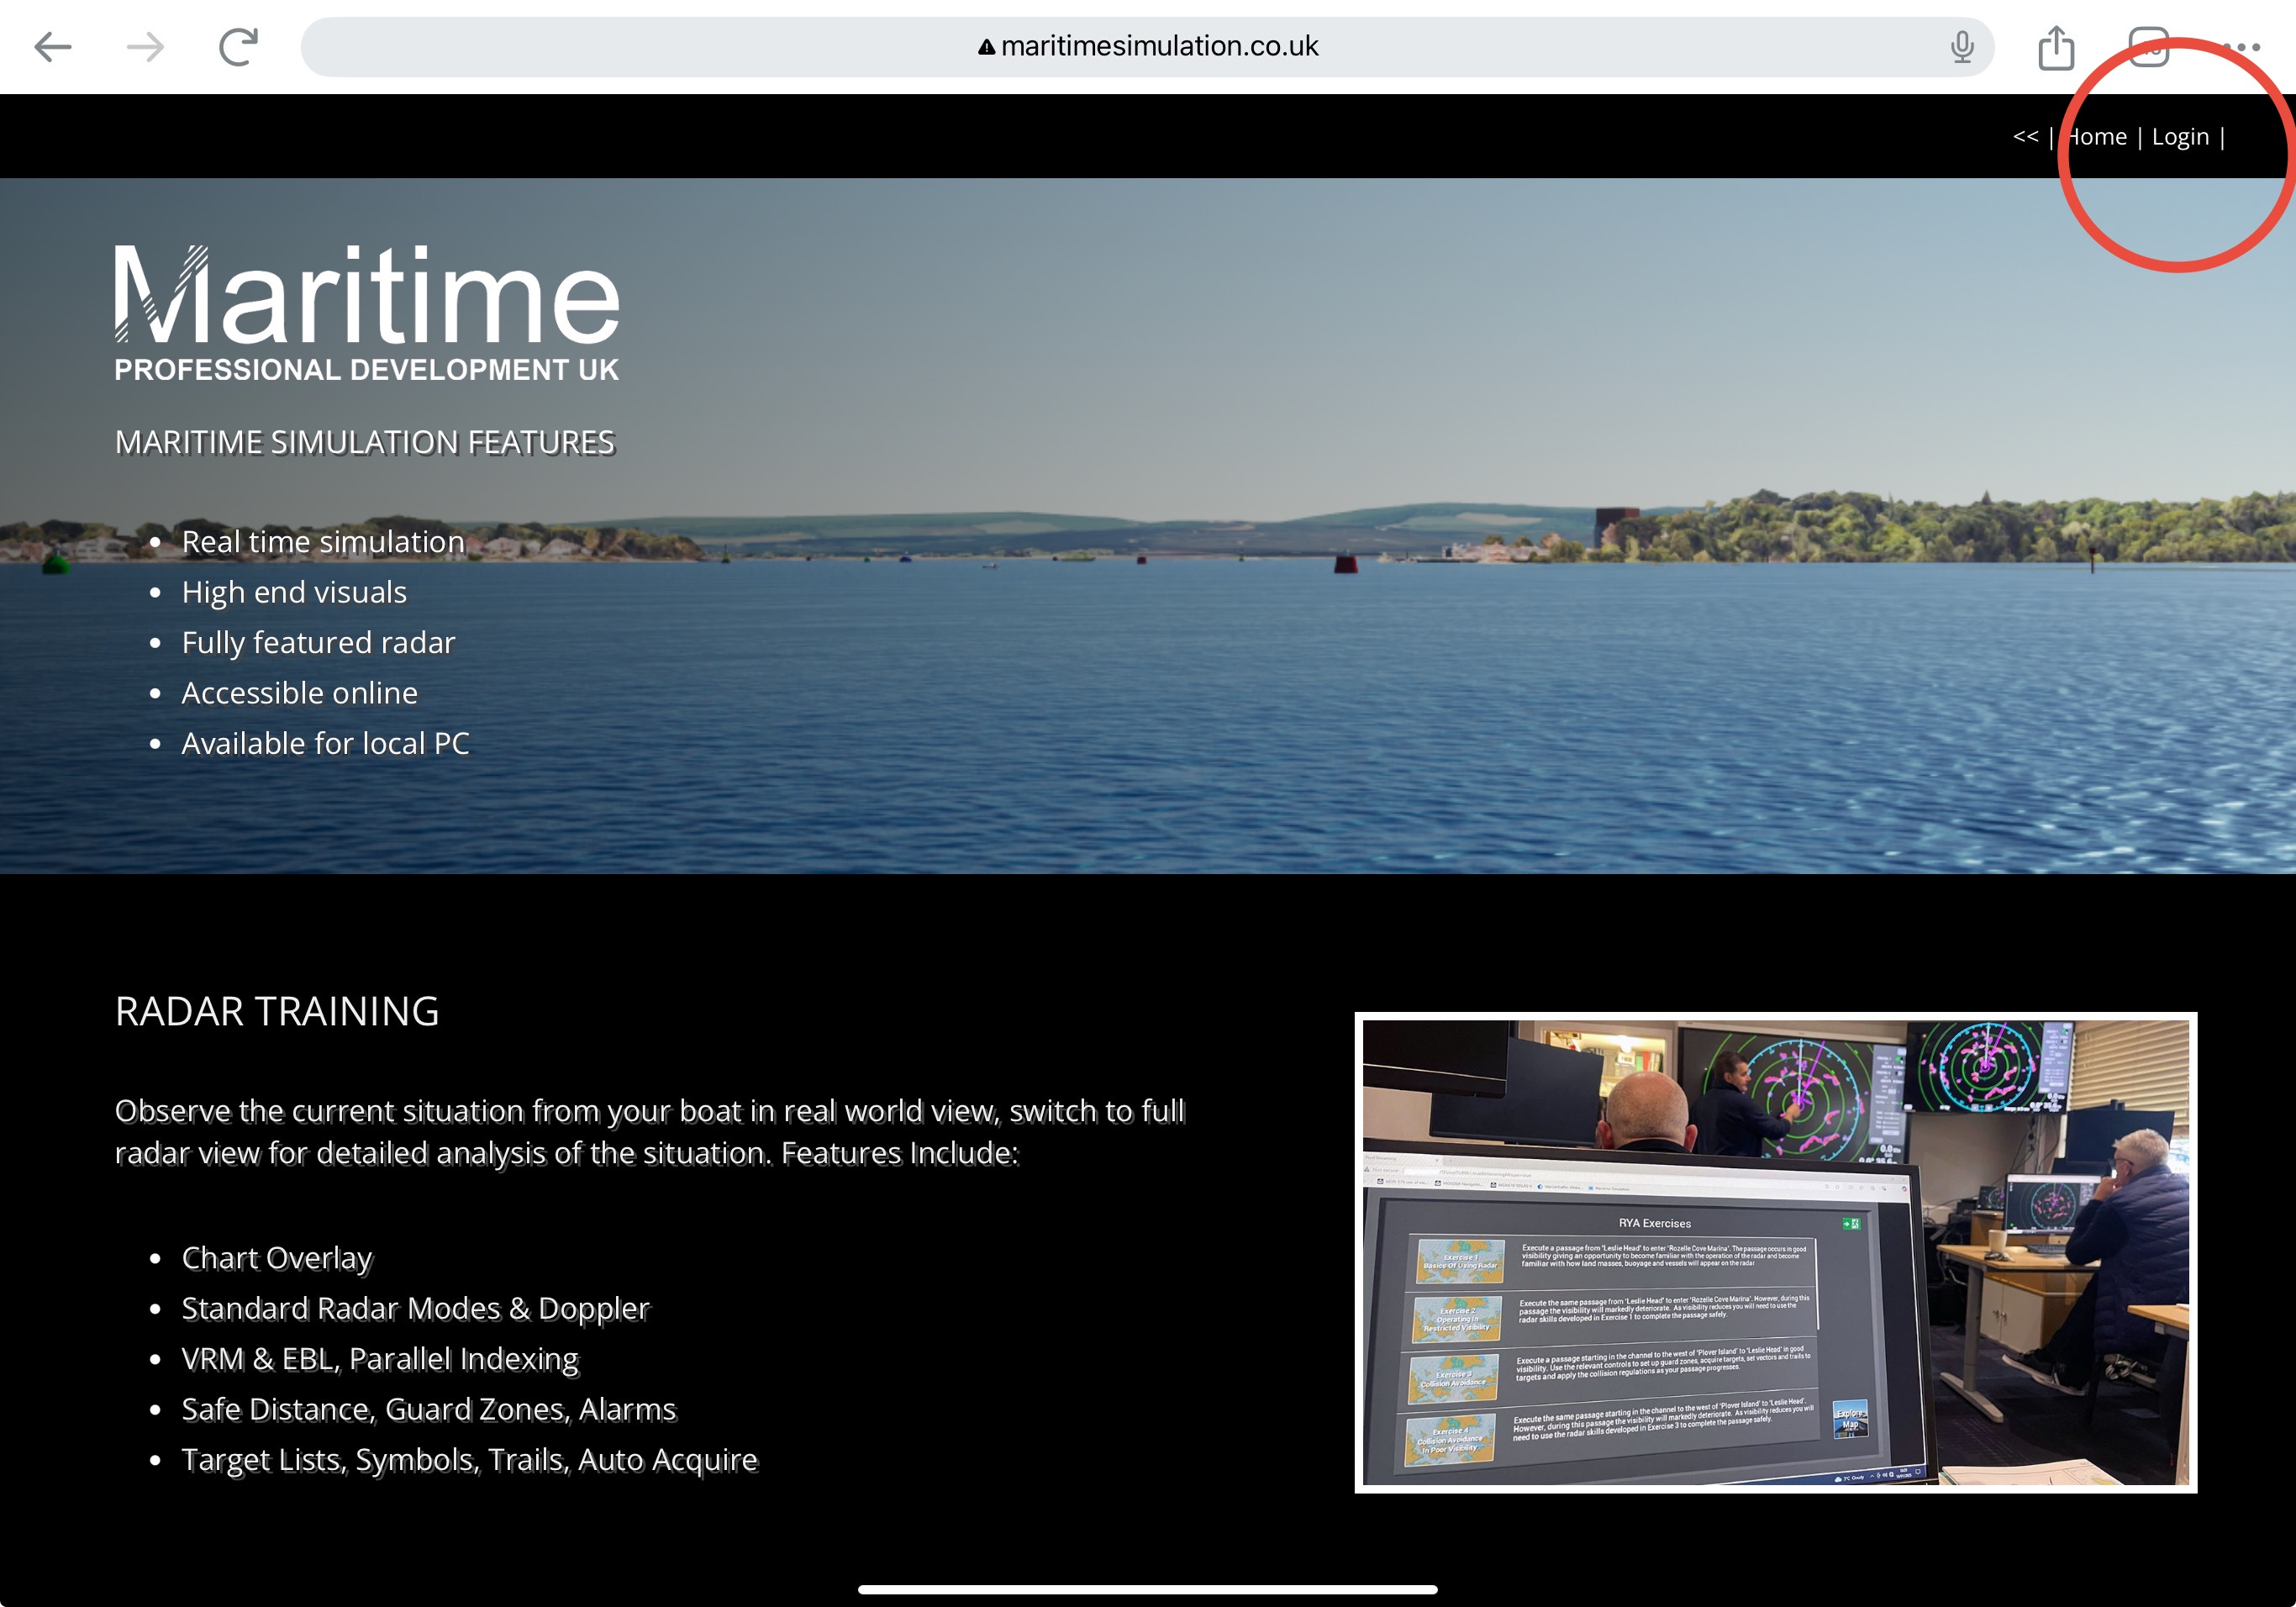Click the Maritime Professional Development UK logo

tap(366, 313)
